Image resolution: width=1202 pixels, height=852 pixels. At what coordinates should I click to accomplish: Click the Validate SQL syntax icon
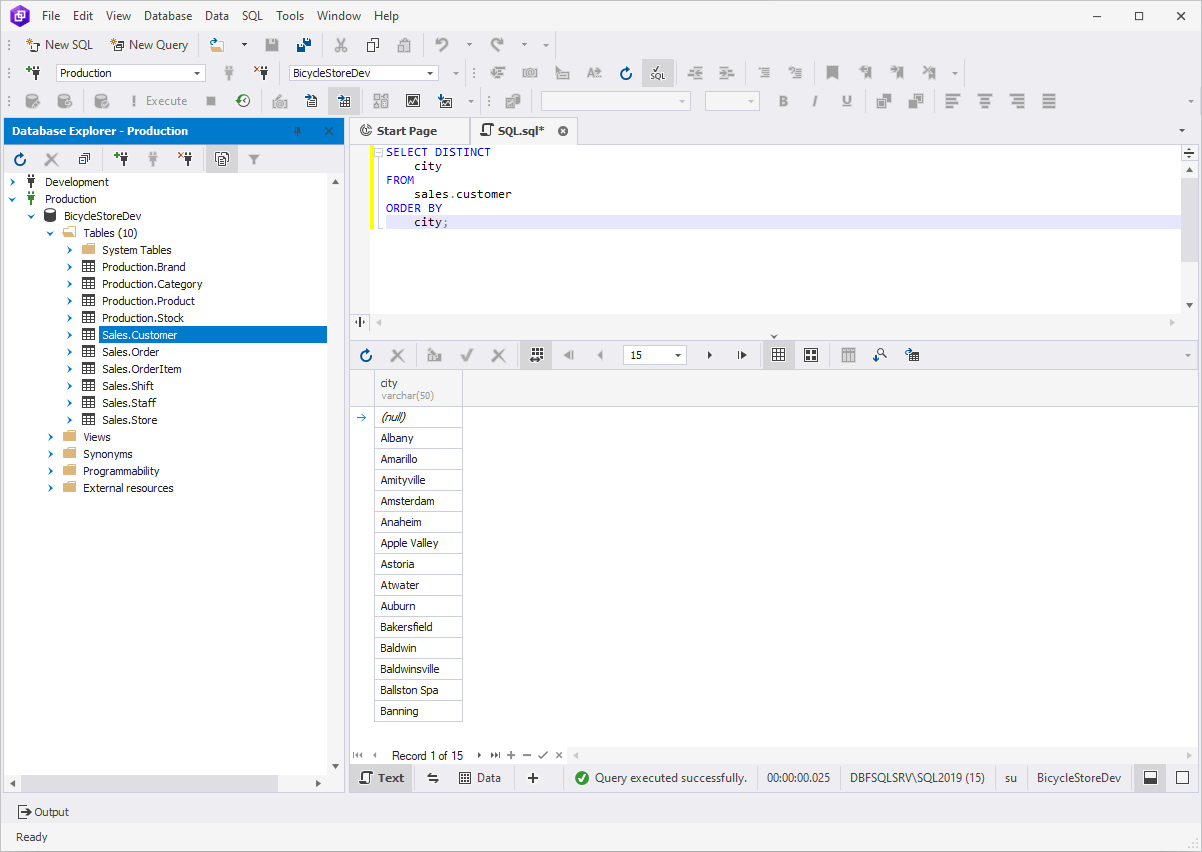click(657, 72)
